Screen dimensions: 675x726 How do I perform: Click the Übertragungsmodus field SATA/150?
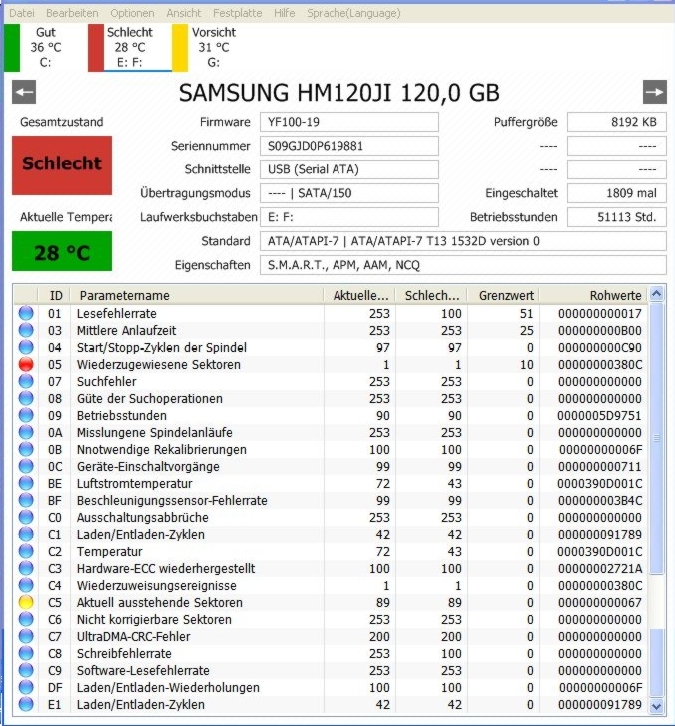click(349, 193)
